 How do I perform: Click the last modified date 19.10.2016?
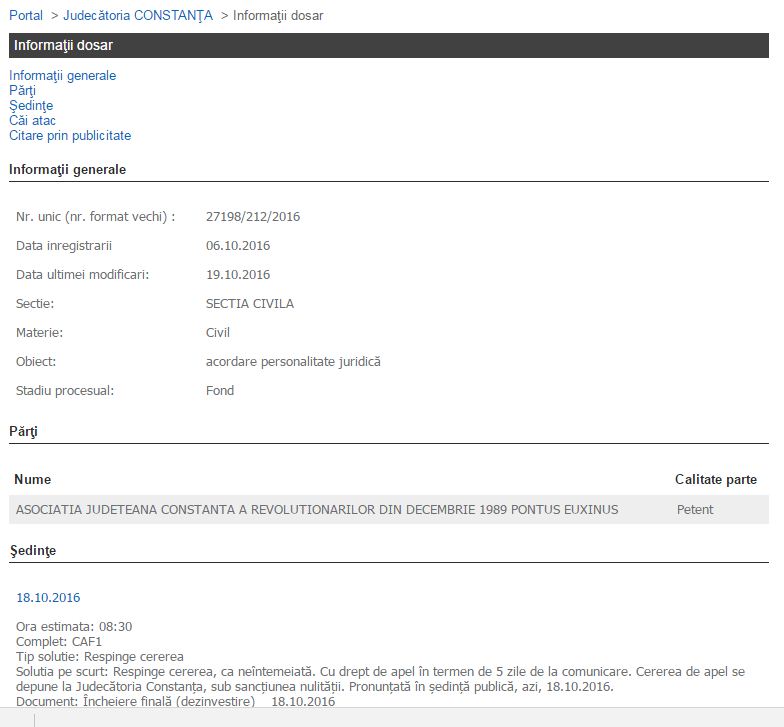click(x=238, y=274)
